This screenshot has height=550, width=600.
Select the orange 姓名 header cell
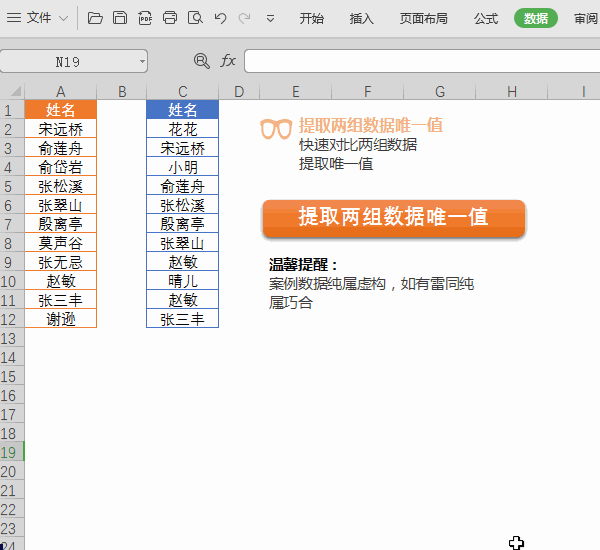(60, 110)
